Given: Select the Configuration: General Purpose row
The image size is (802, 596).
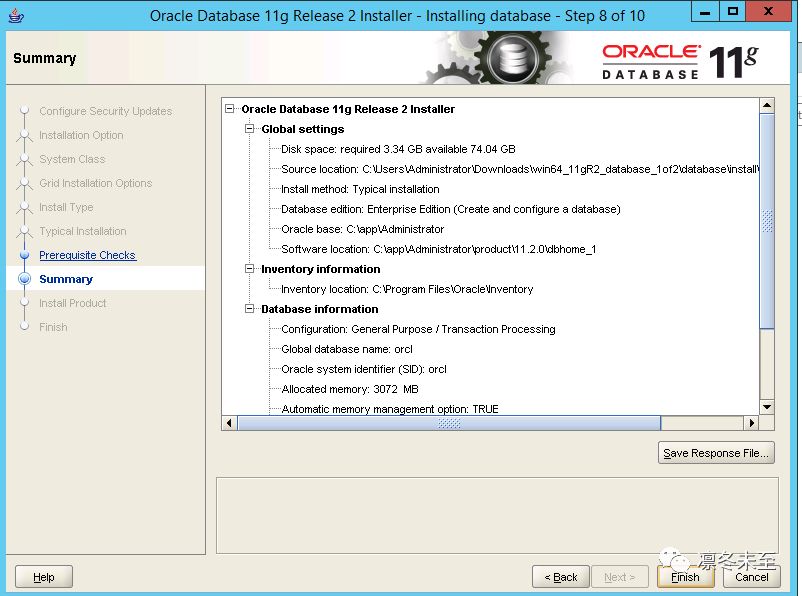Looking at the screenshot, I should coord(418,329).
